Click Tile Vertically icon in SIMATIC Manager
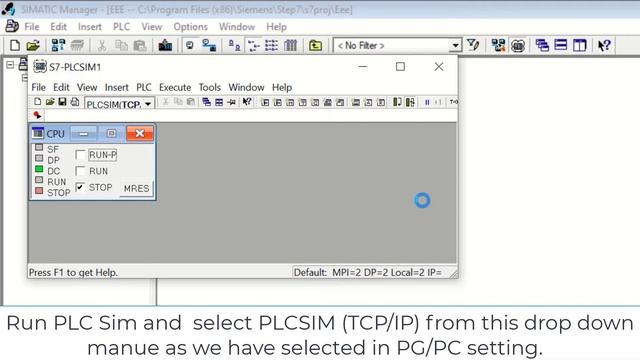Image resolution: width=640 pixels, height=360 pixels. point(580,45)
